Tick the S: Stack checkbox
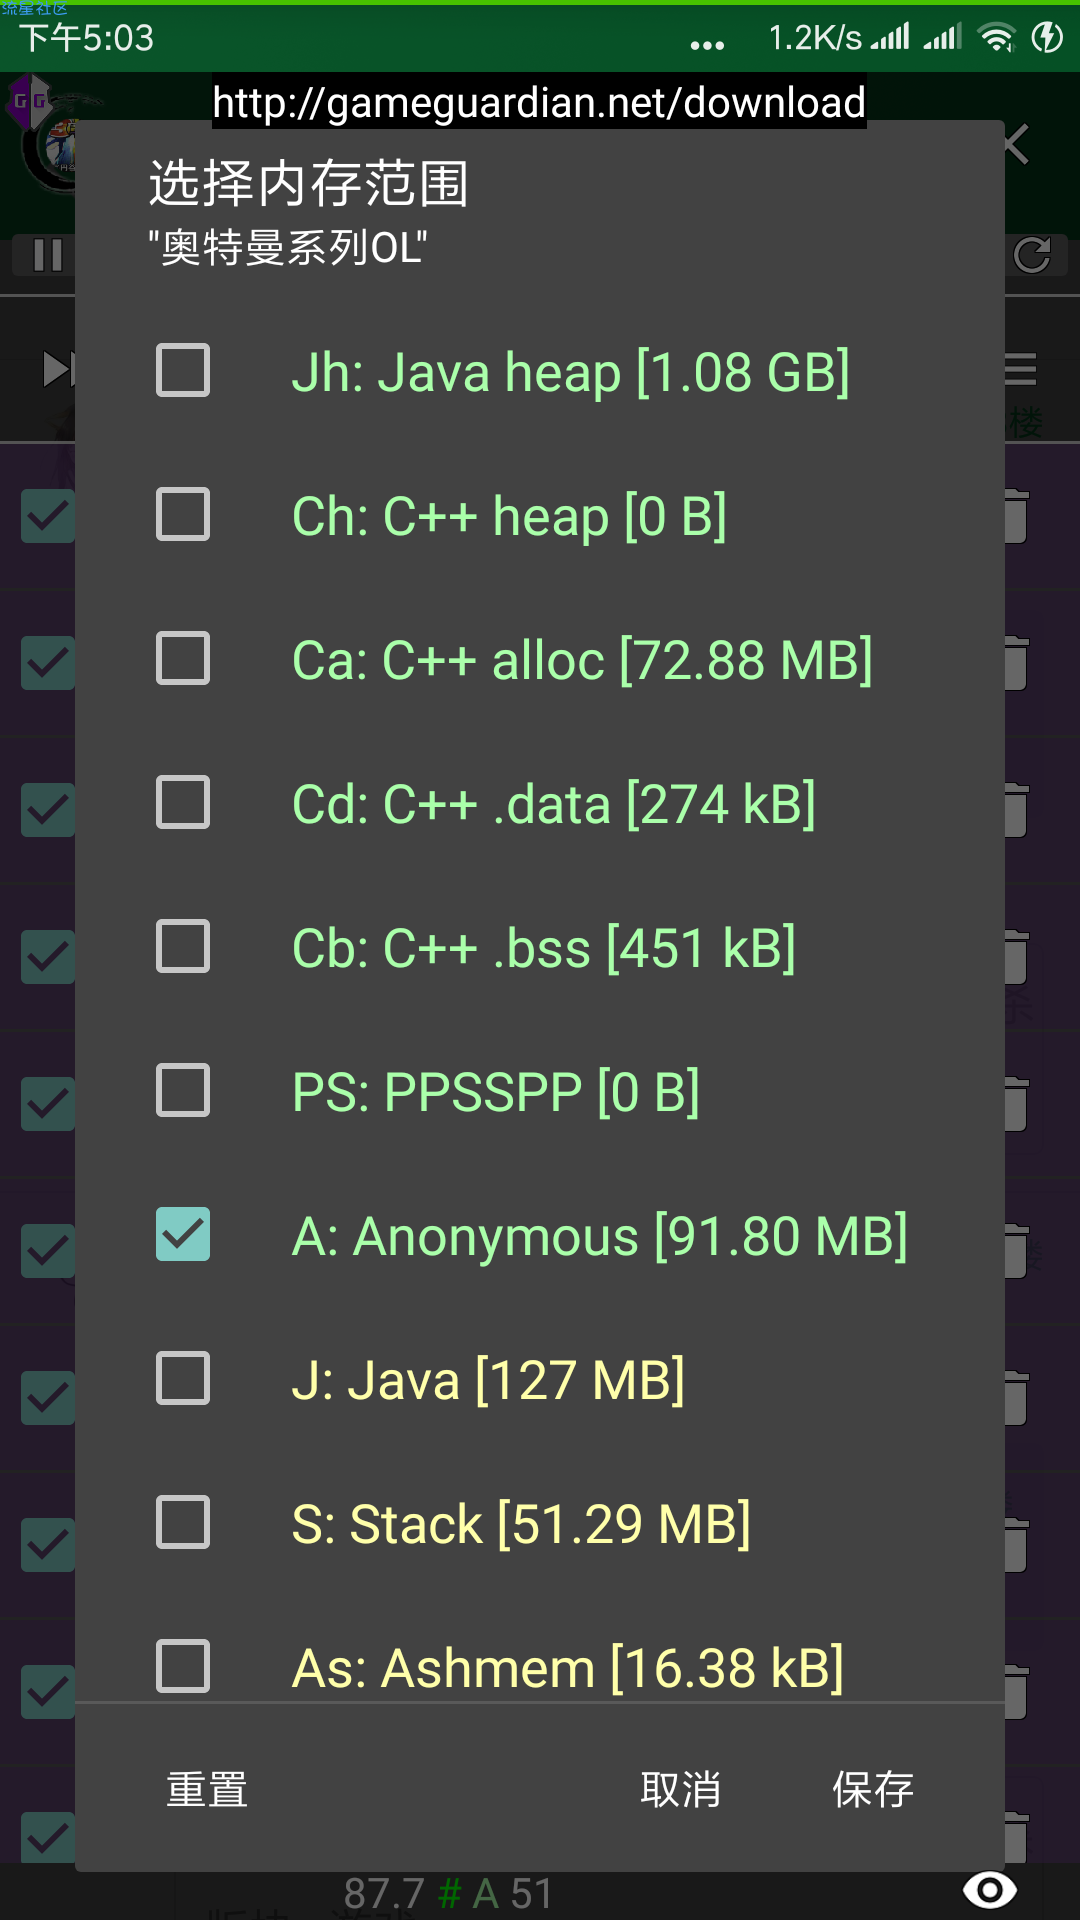Image resolution: width=1080 pixels, height=1920 pixels. tap(183, 1522)
